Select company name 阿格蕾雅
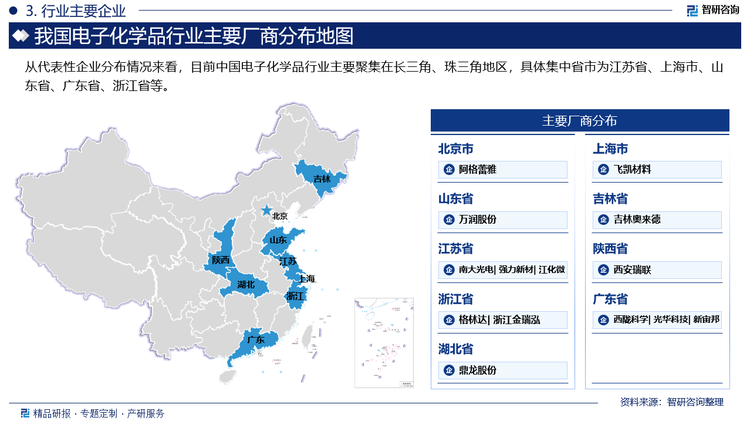The width and height of the screenshot is (750, 421). [477, 169]
